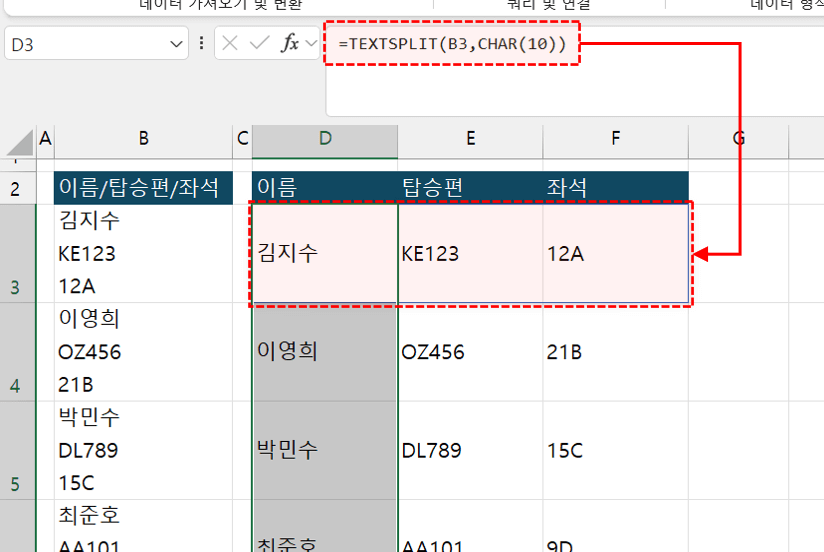Select column C header
The width and height of the screenshot is (824, 552).
242,141
